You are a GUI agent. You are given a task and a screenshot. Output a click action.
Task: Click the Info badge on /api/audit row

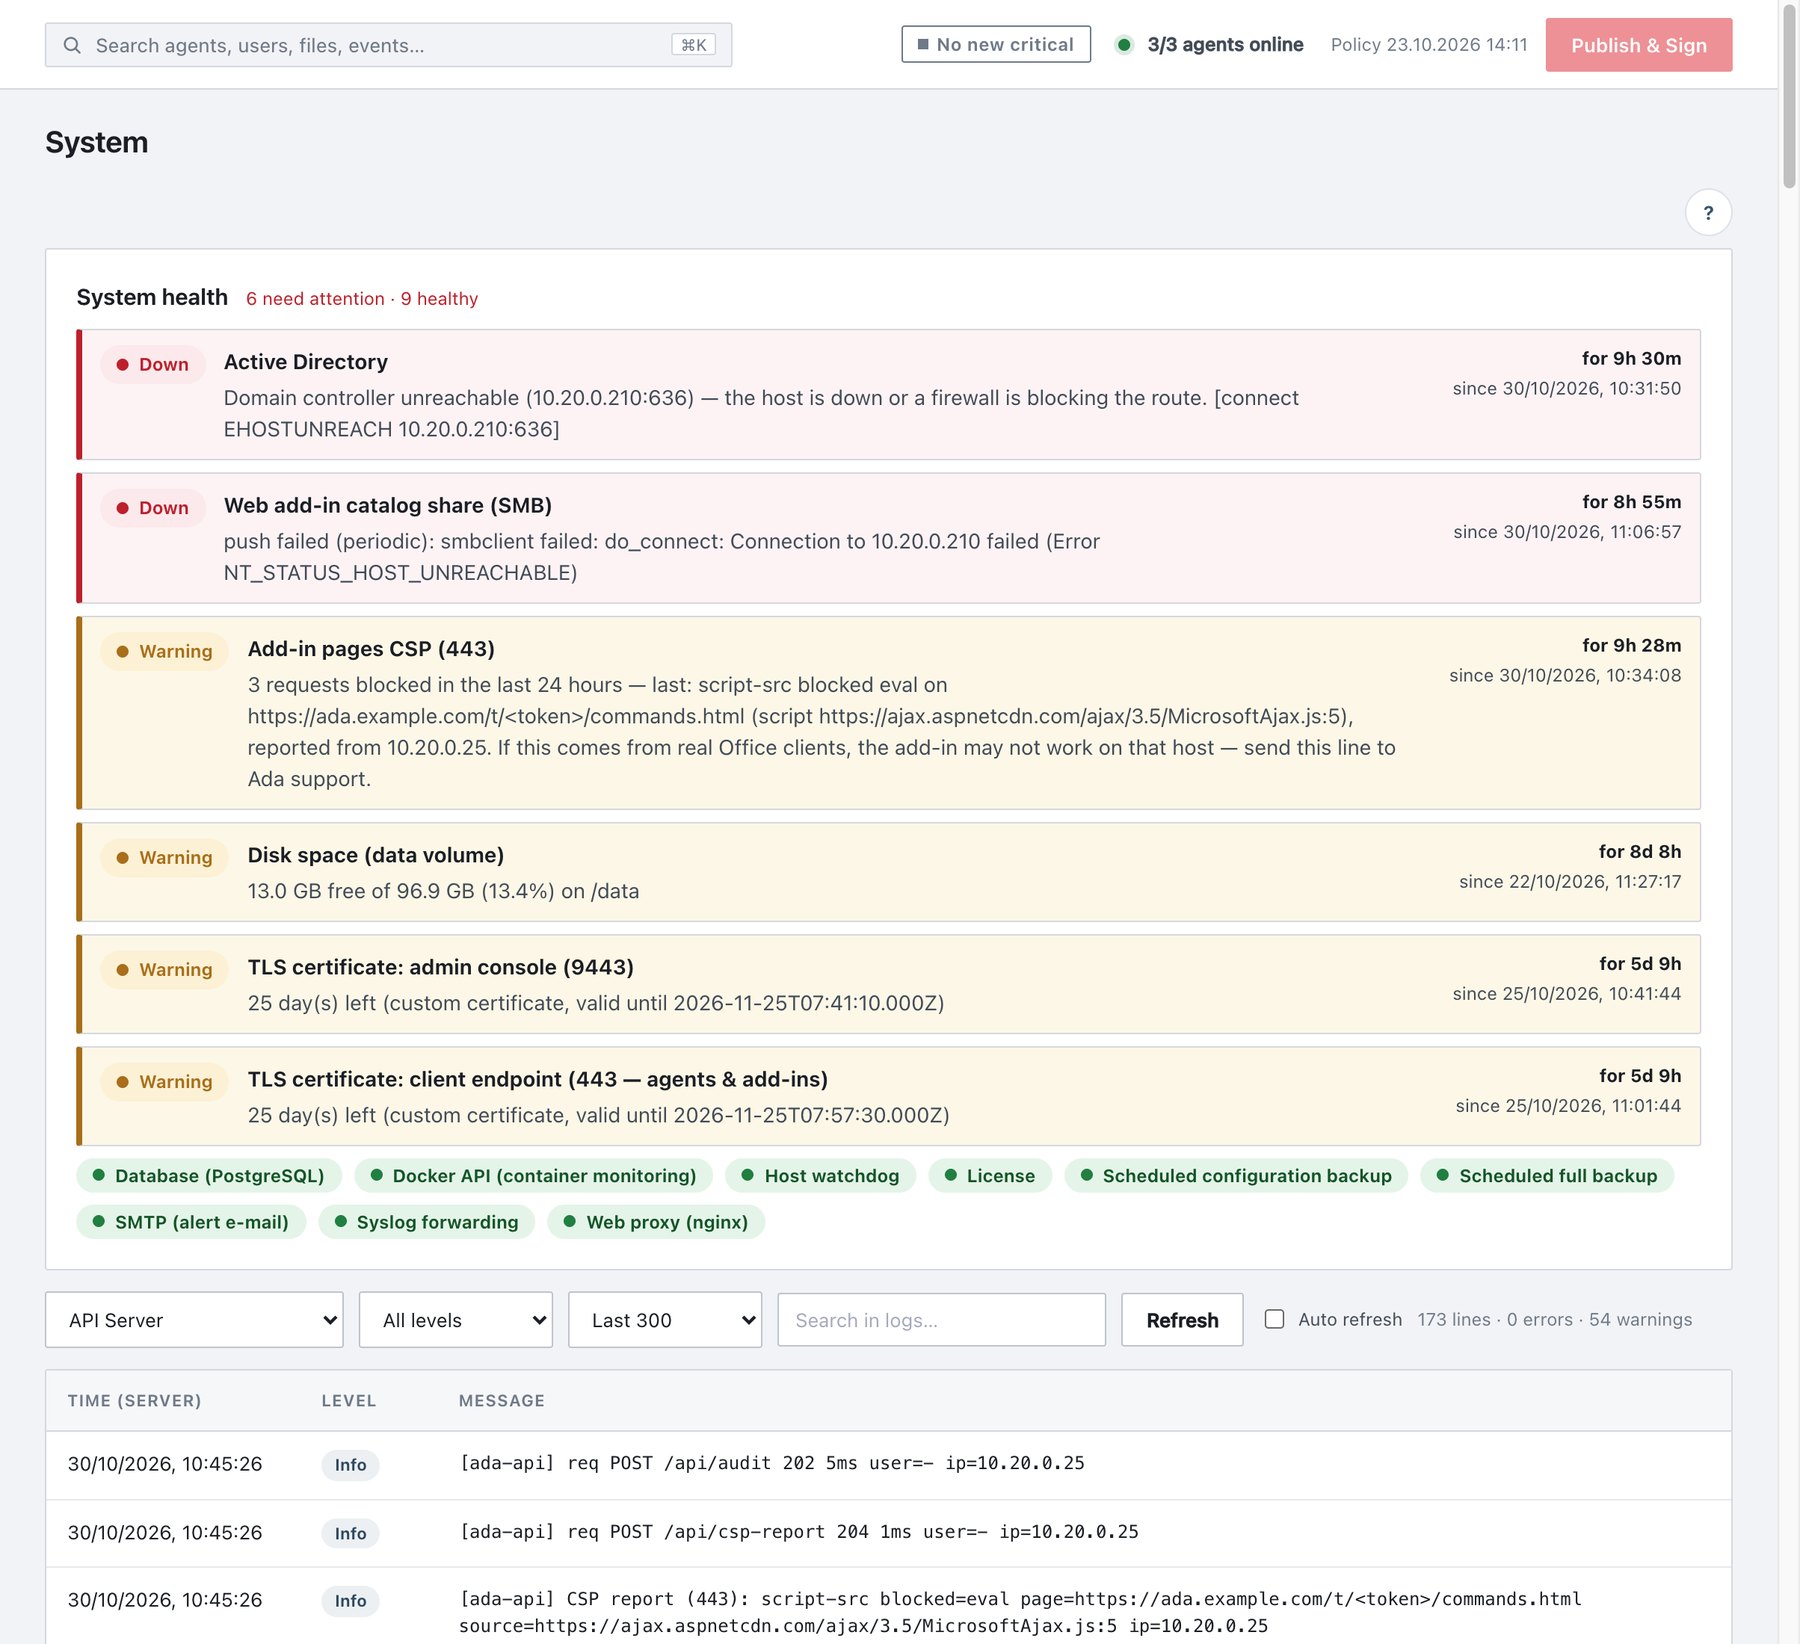click(x=350, y=1465)
